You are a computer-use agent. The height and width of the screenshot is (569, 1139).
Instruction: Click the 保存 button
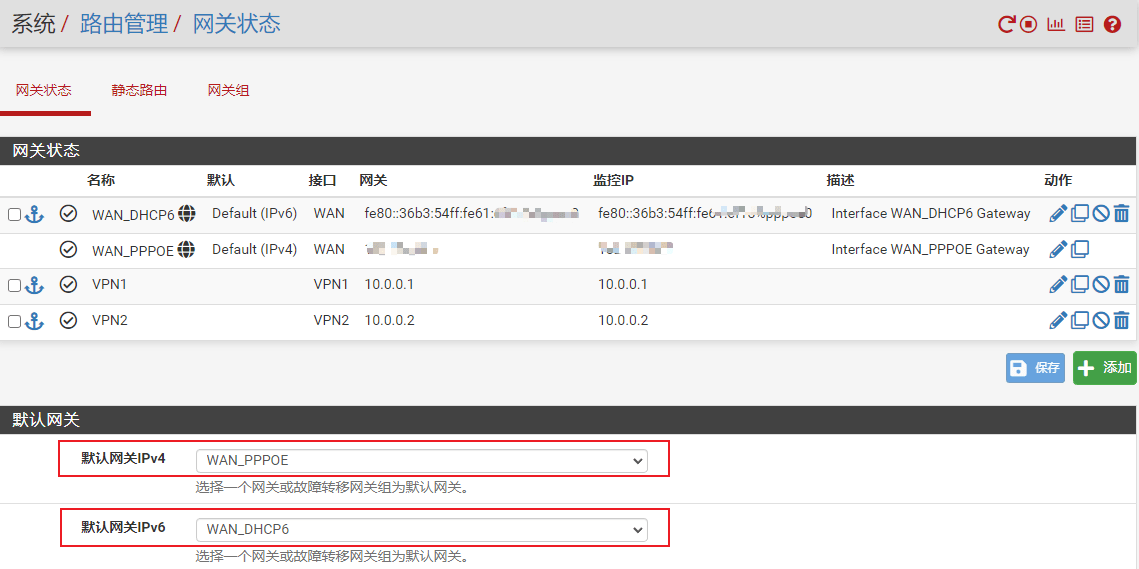click(x=1035, y=368)
